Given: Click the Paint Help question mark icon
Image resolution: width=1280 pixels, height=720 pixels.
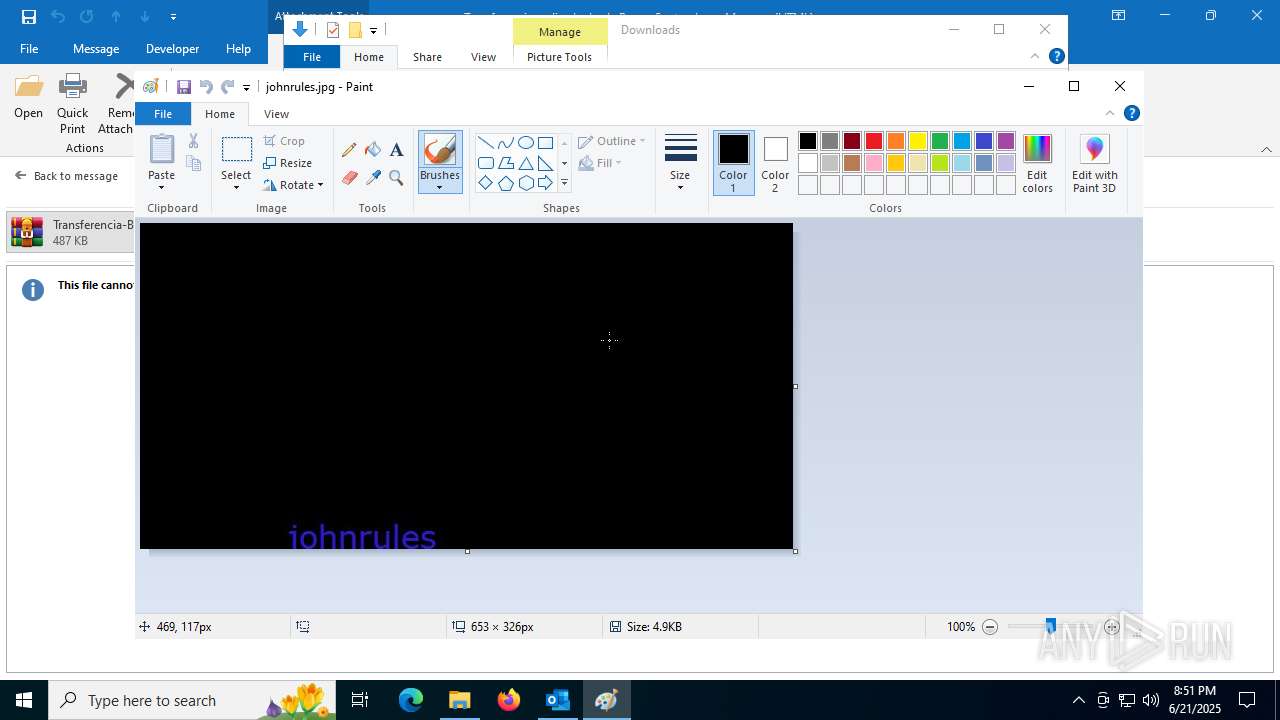Looking at the screenshot, I should 1131,113.
